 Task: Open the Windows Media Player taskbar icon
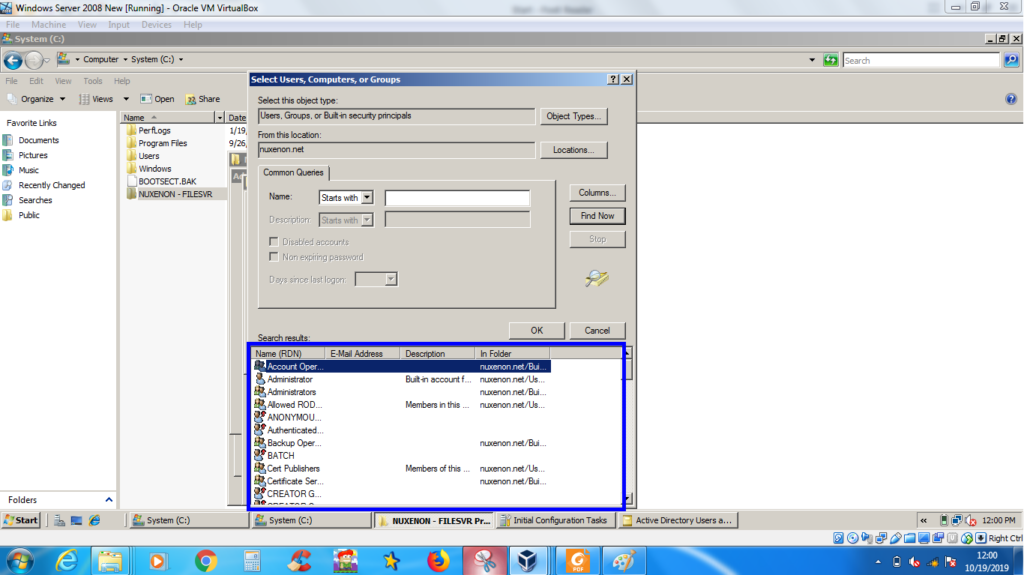(157, 561)
